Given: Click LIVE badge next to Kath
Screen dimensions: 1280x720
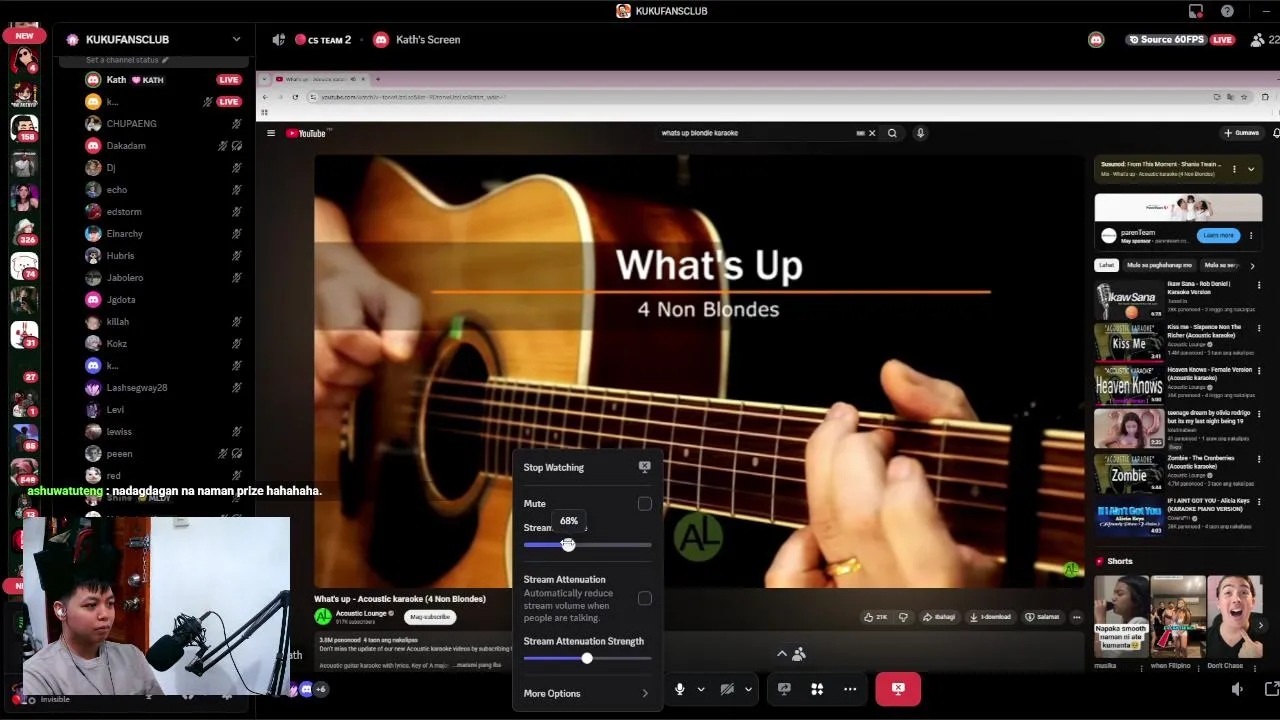Looking at the screenshot, I should (229, 80).
